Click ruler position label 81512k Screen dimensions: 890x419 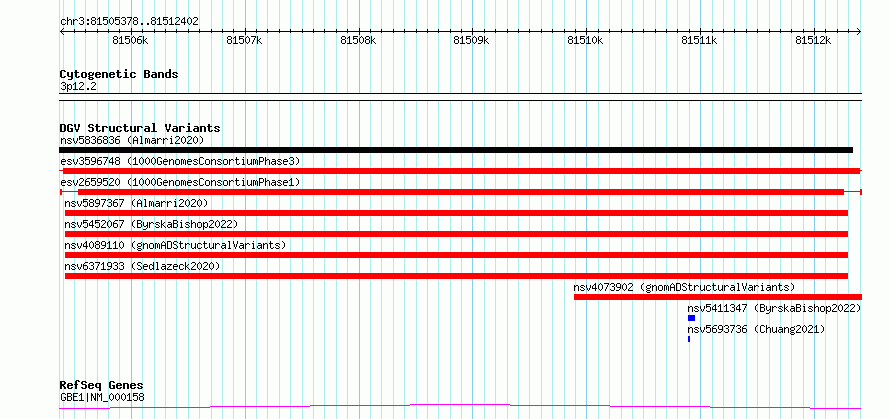point(813,40)
